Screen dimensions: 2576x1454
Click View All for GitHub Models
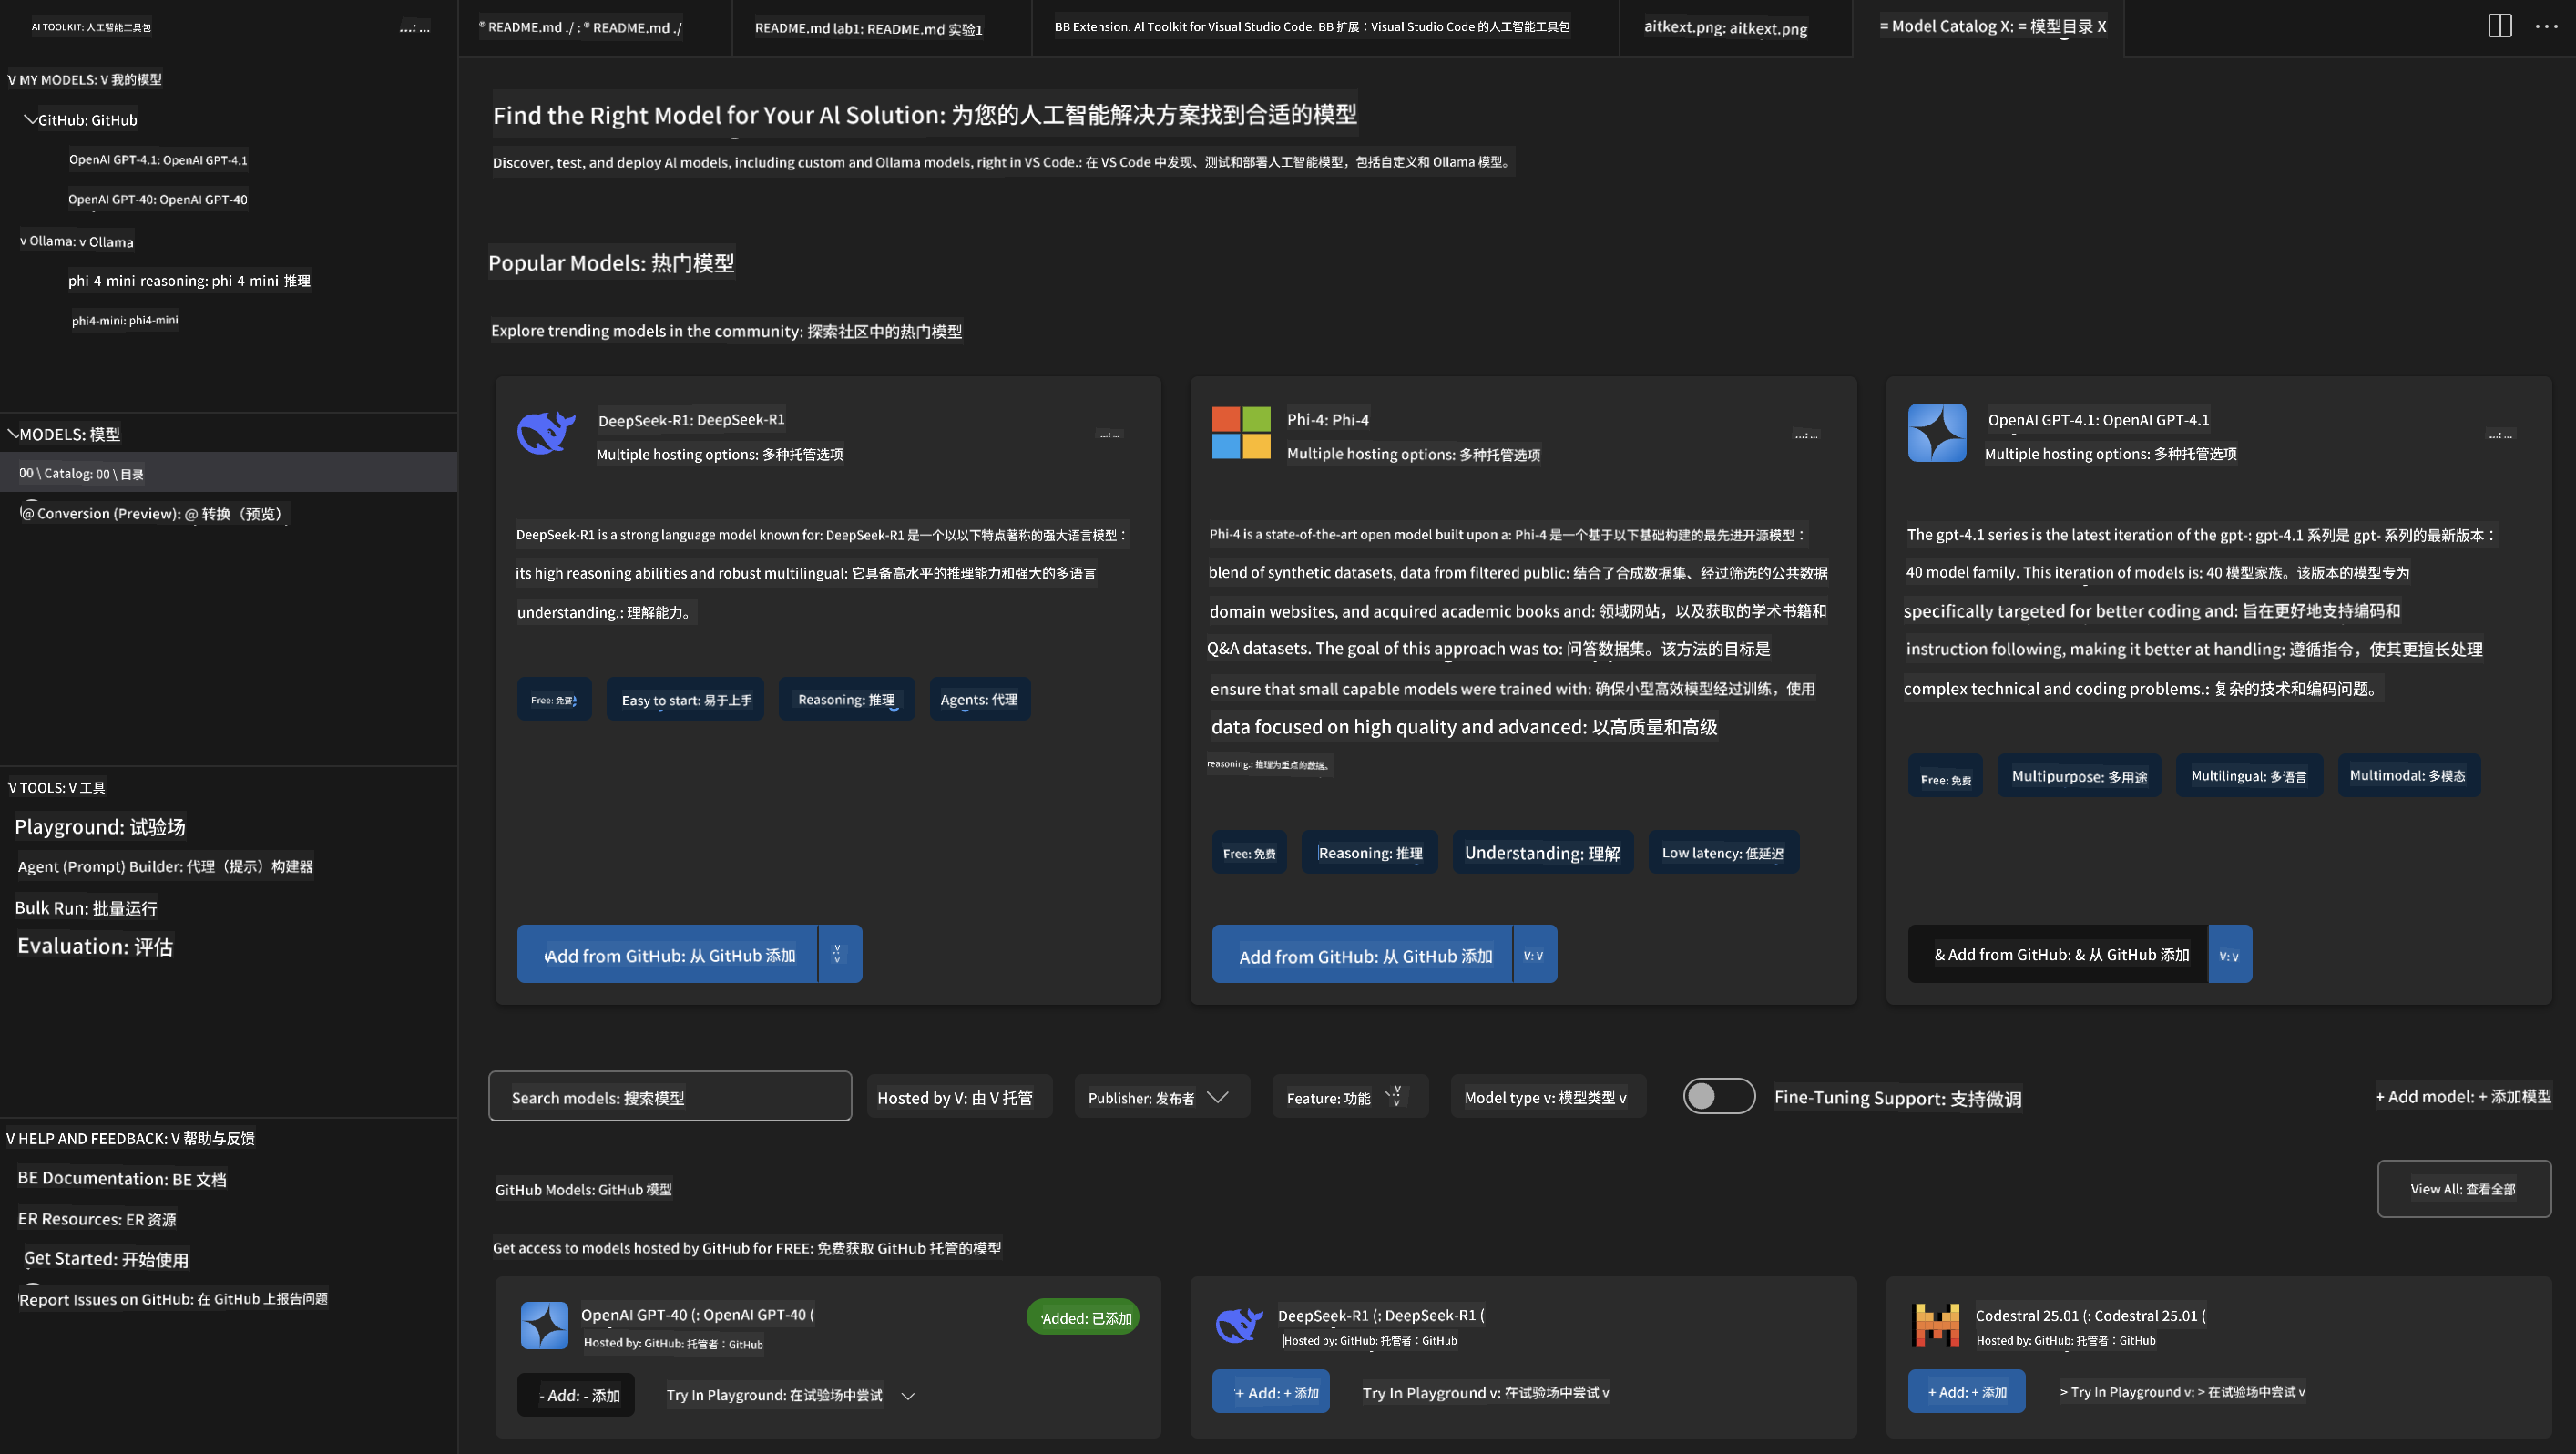tap(2463, 1189)
